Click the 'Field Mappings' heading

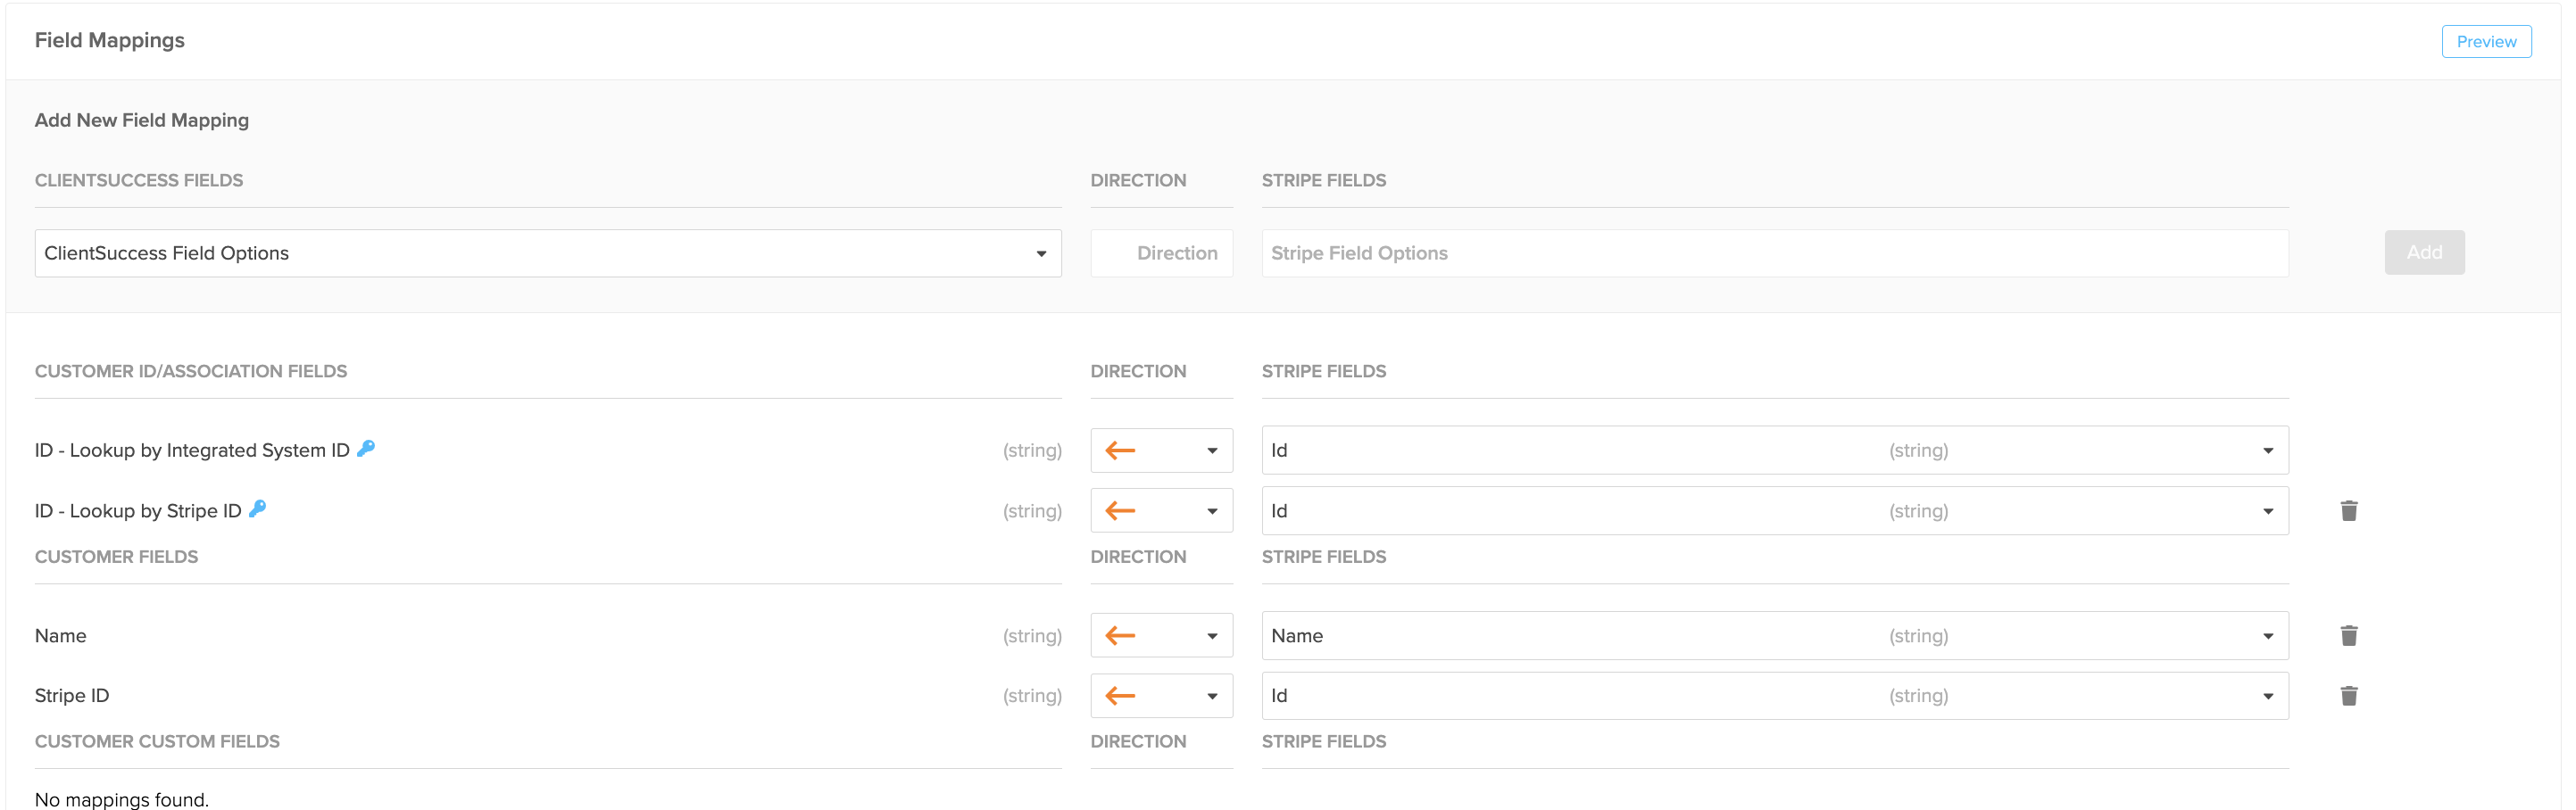point(110,41)
